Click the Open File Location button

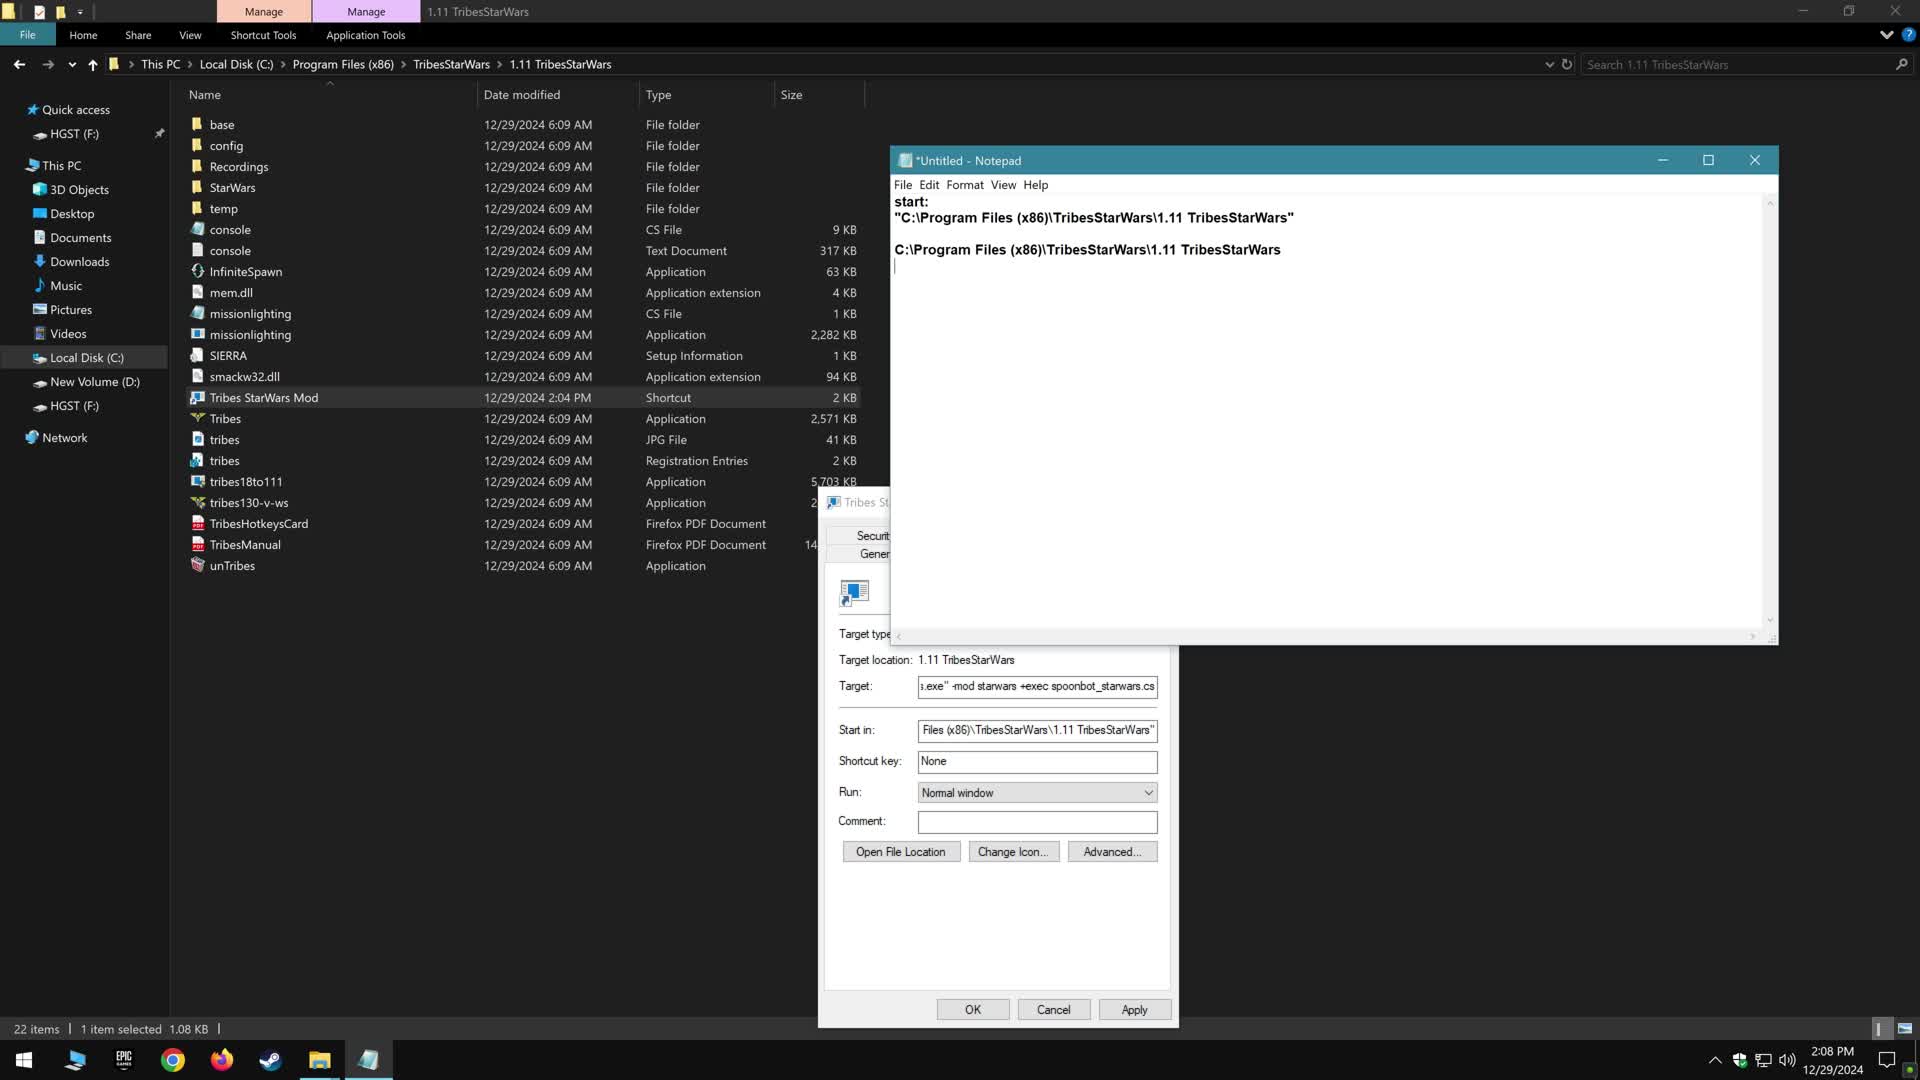[900, 852]
